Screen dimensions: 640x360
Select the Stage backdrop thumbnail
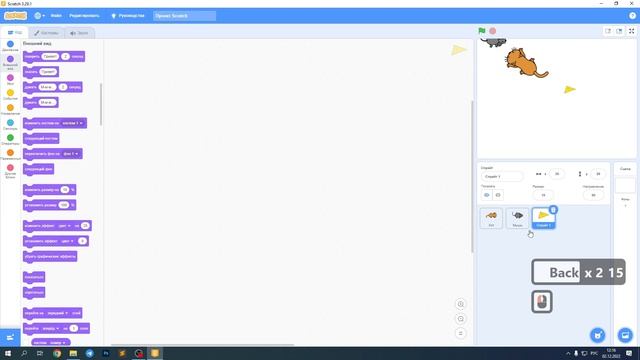625,185
